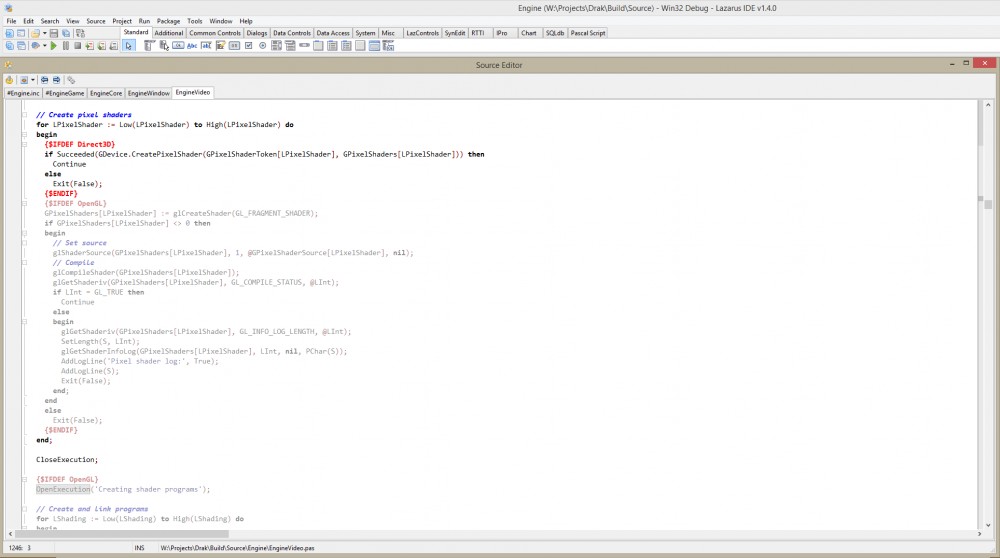Click the Stop debugging icon
The height and width of the screenshot is (558, 1000).
[77, 46]
